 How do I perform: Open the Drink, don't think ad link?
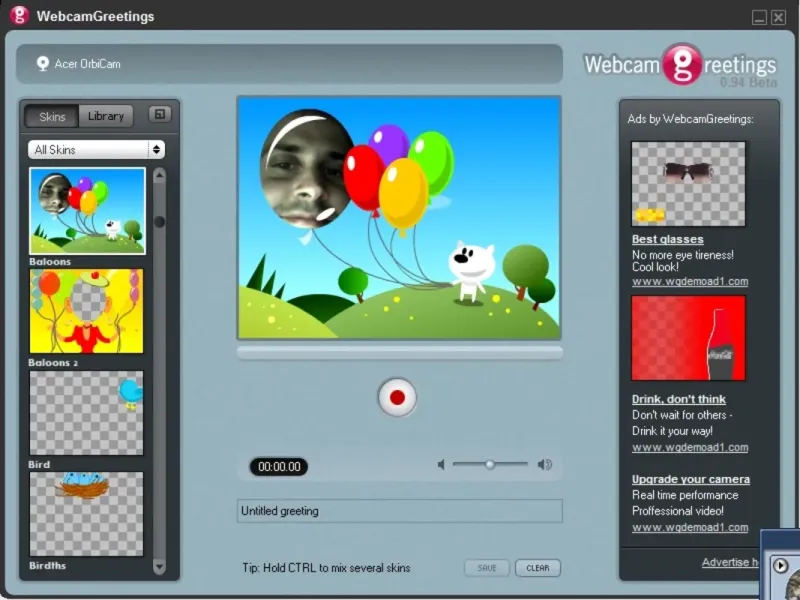[679, 399]
